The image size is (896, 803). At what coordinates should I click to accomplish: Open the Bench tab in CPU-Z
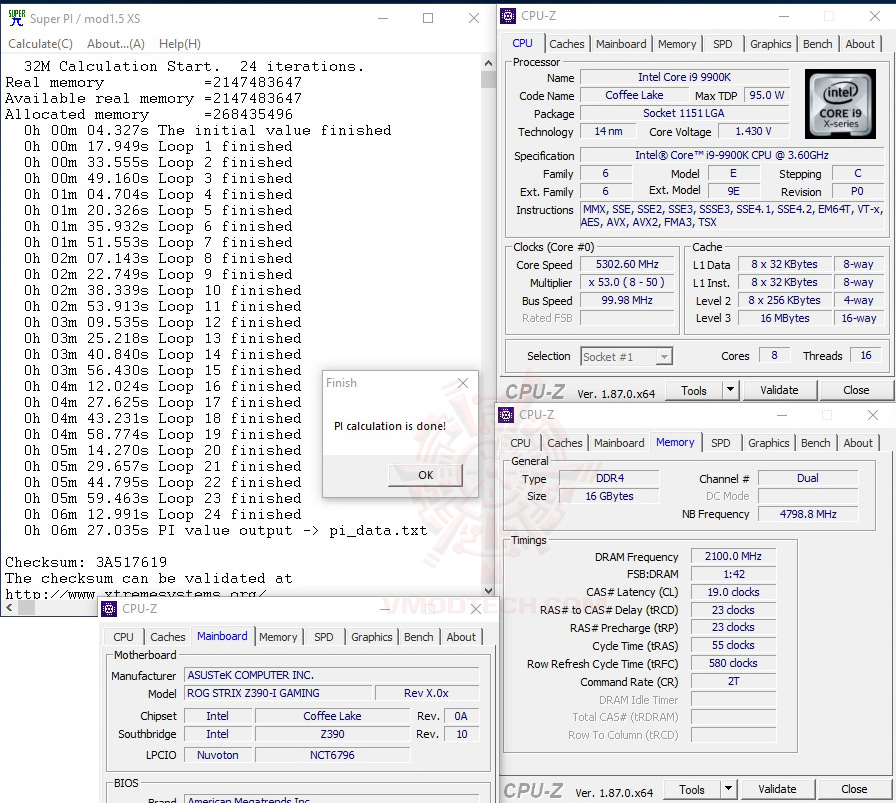pos(817,44)
